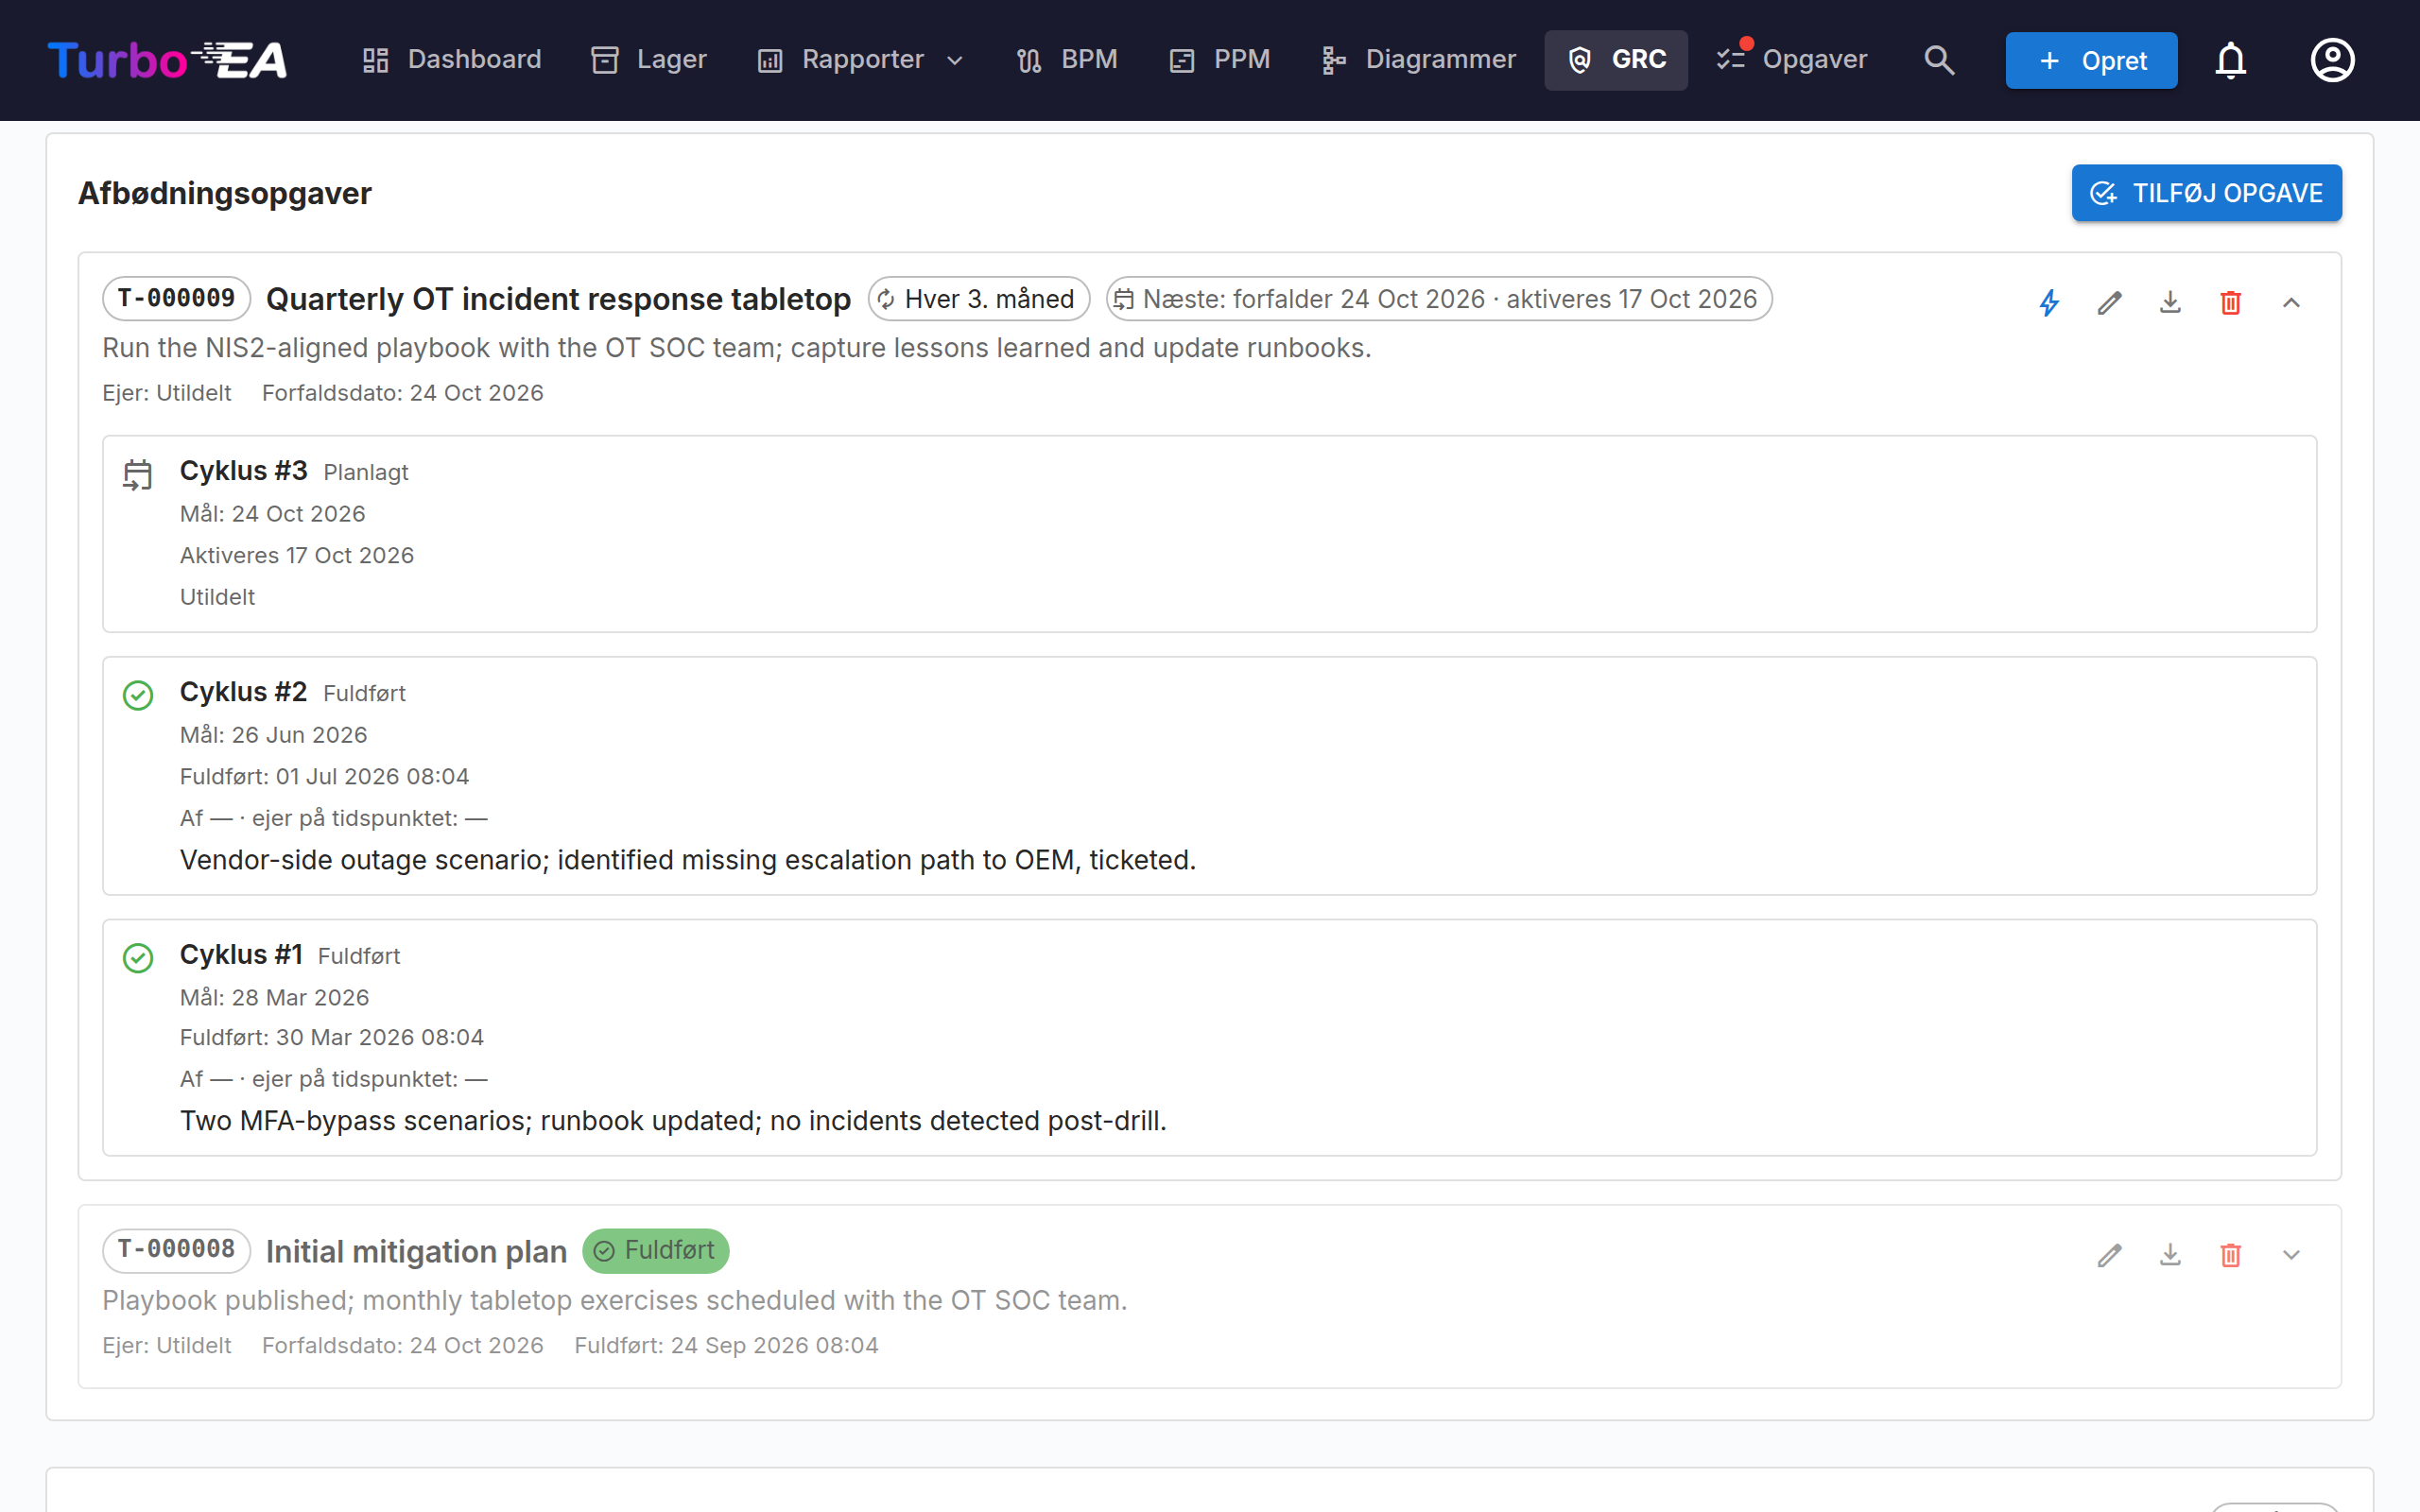Click the Hver 3. måned recurrence chip
Screen dimensions: 2420x1512
click(x=979, y=299)
